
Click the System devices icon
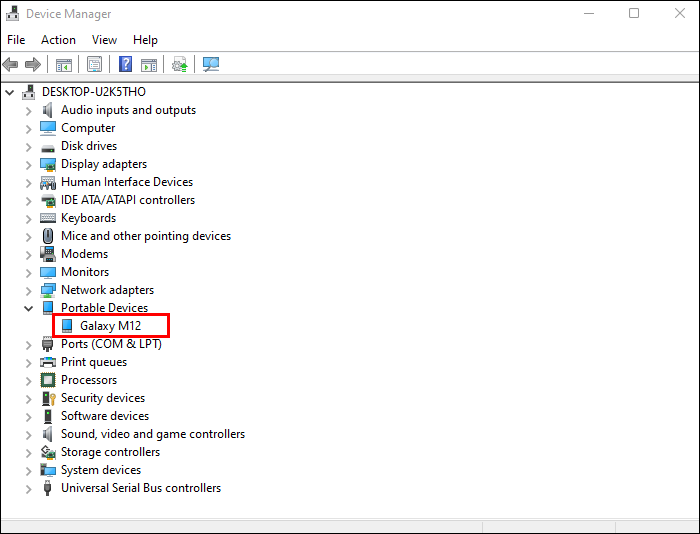point(48,470)
